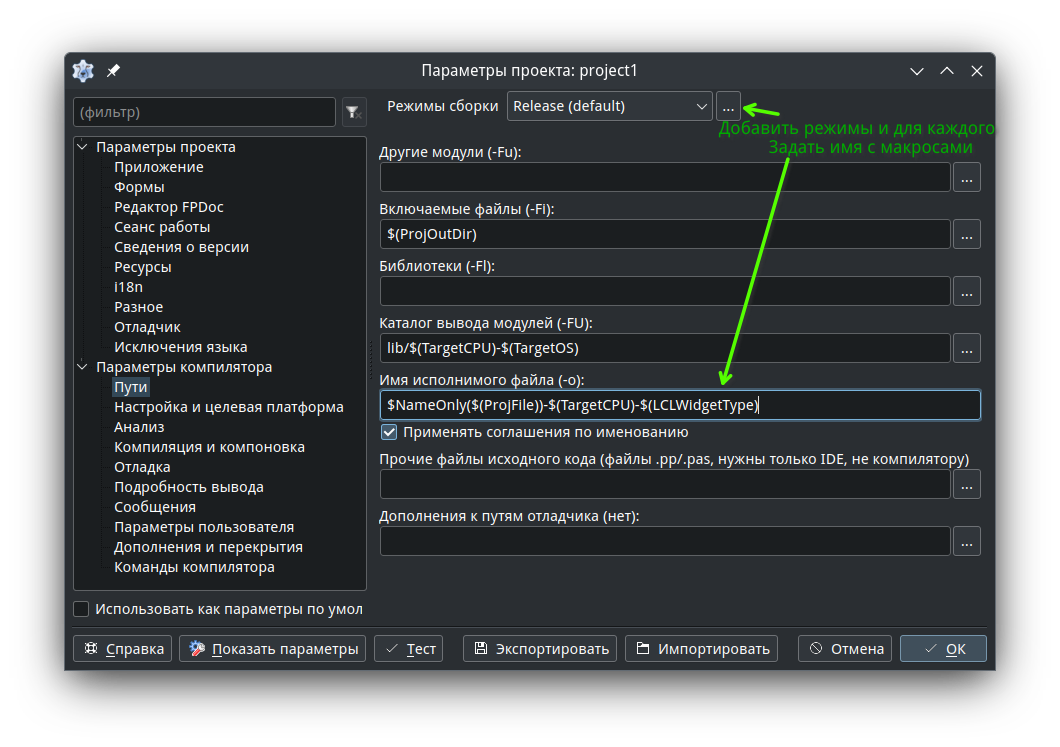Click the Импортировать button
Viewport: 1060px width, 747px height.
click(x=702, y=649)
